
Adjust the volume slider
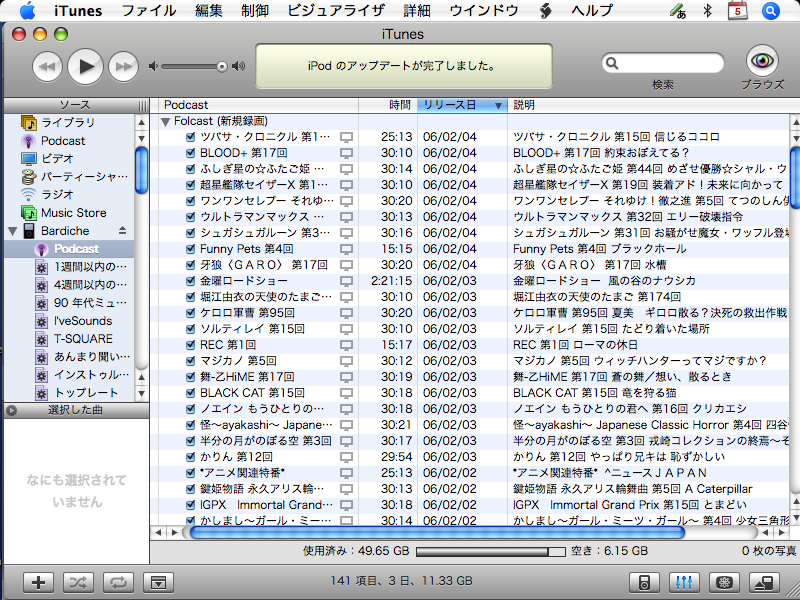click(194, 66)
